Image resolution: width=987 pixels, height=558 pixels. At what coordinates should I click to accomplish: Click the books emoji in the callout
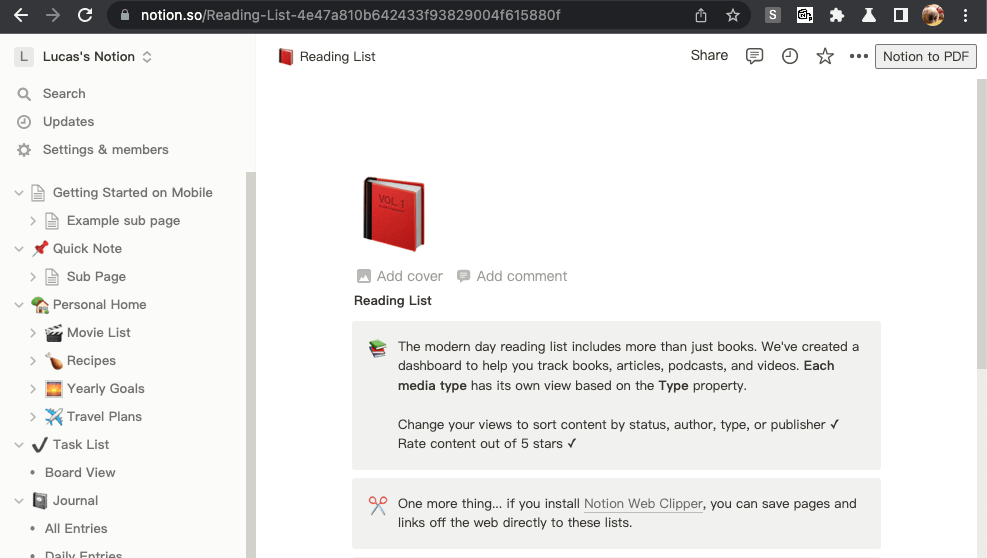pos(378,348)
